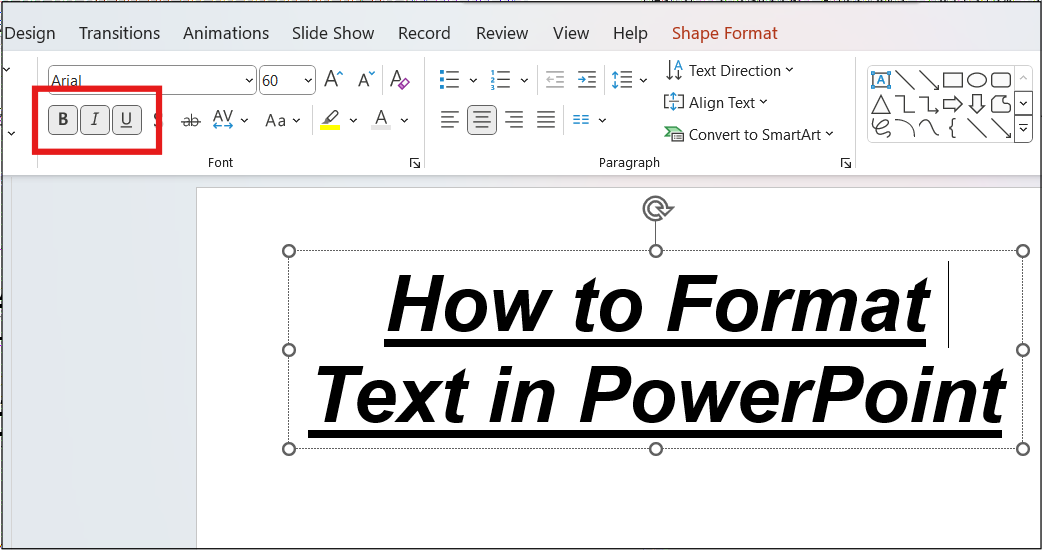
Task: Toggle Strikethrough formatting
Action: [x=191, y=120]
